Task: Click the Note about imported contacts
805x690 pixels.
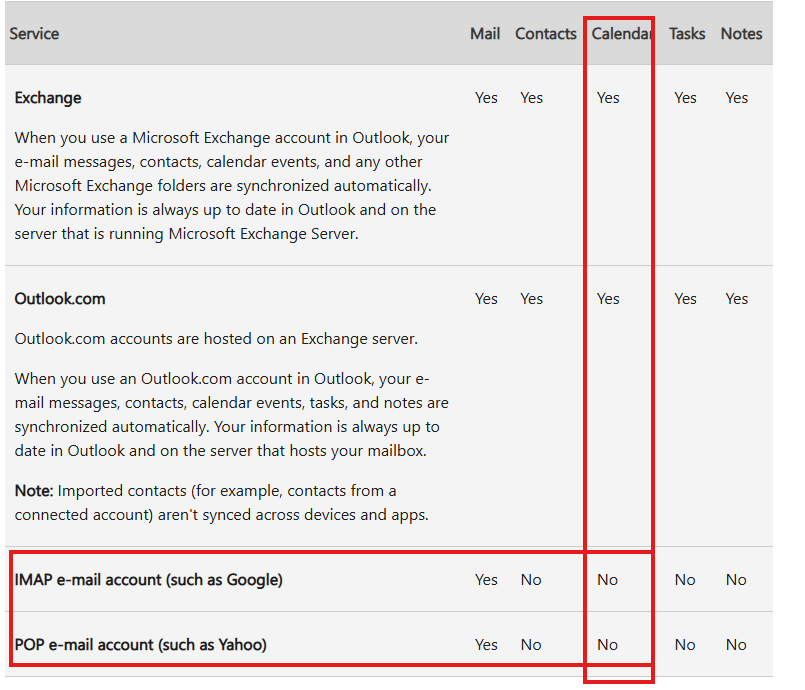Action: click(222, 503)
